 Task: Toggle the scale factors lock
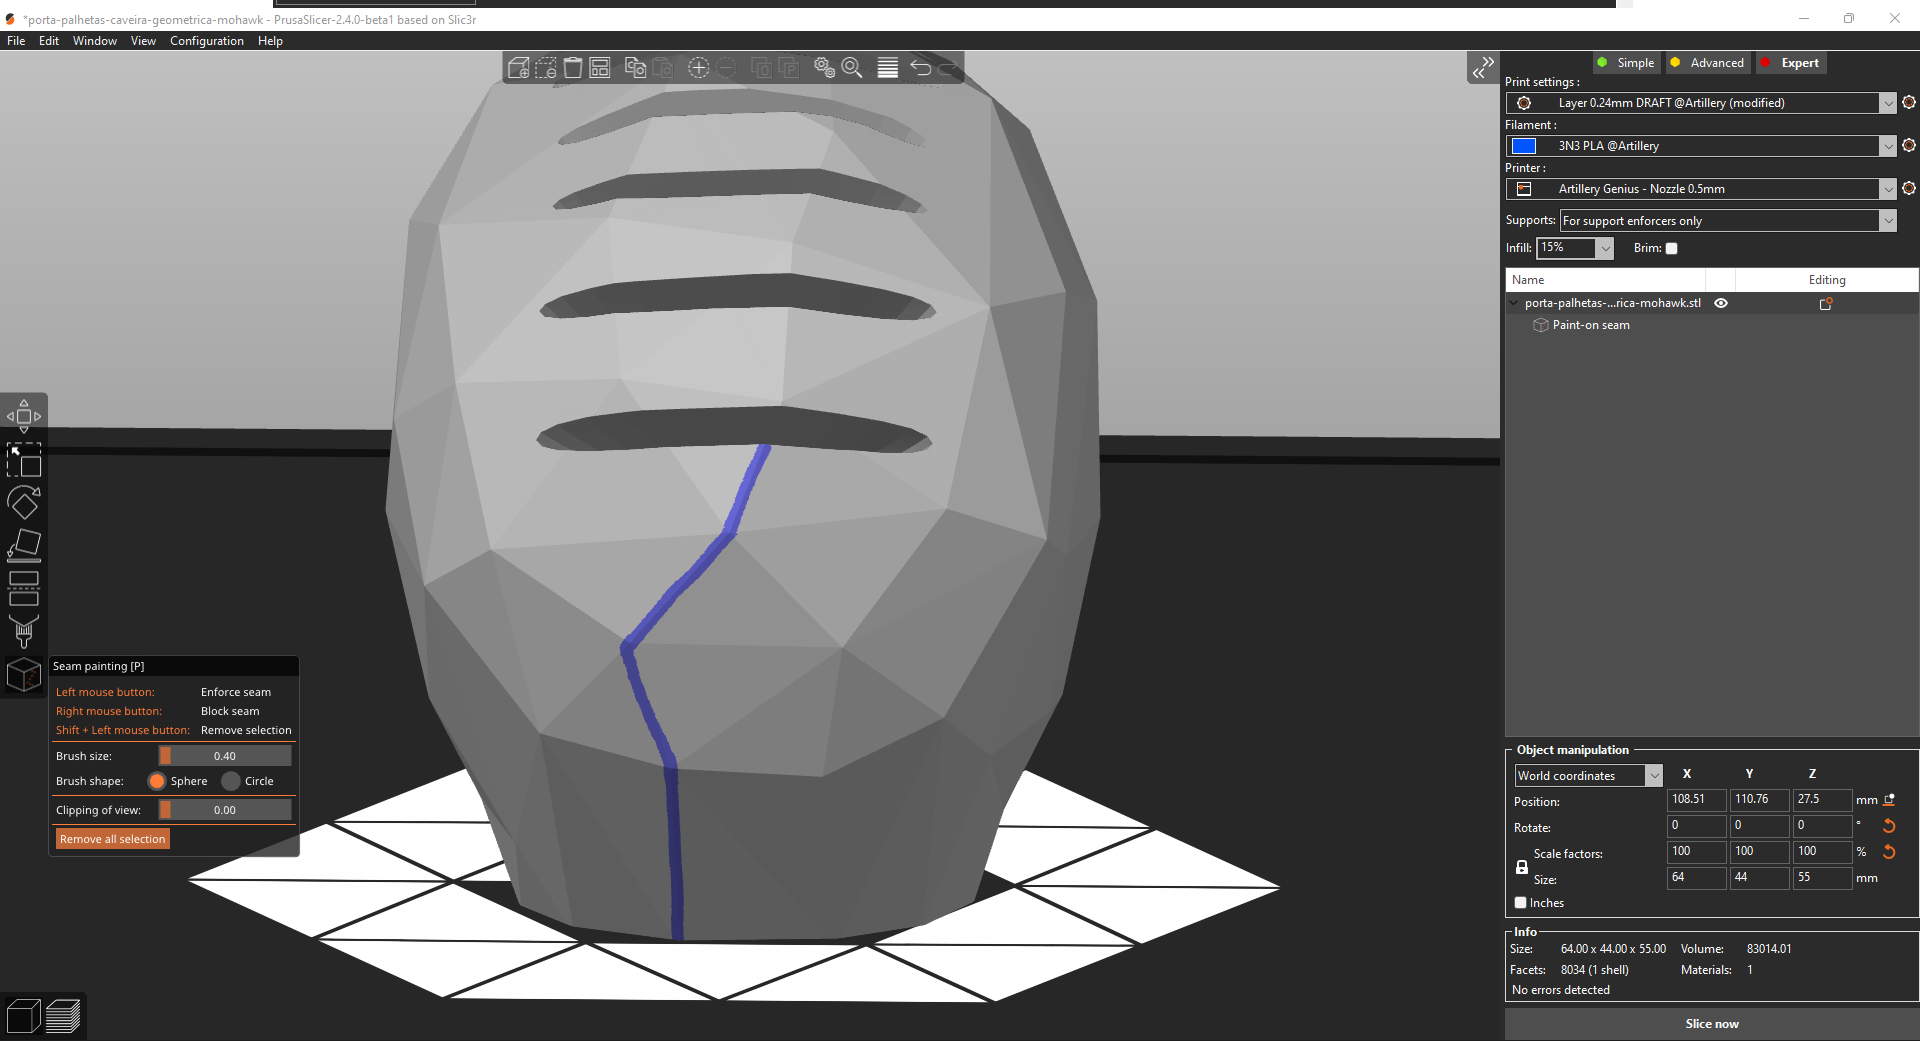pos(1522,867)
